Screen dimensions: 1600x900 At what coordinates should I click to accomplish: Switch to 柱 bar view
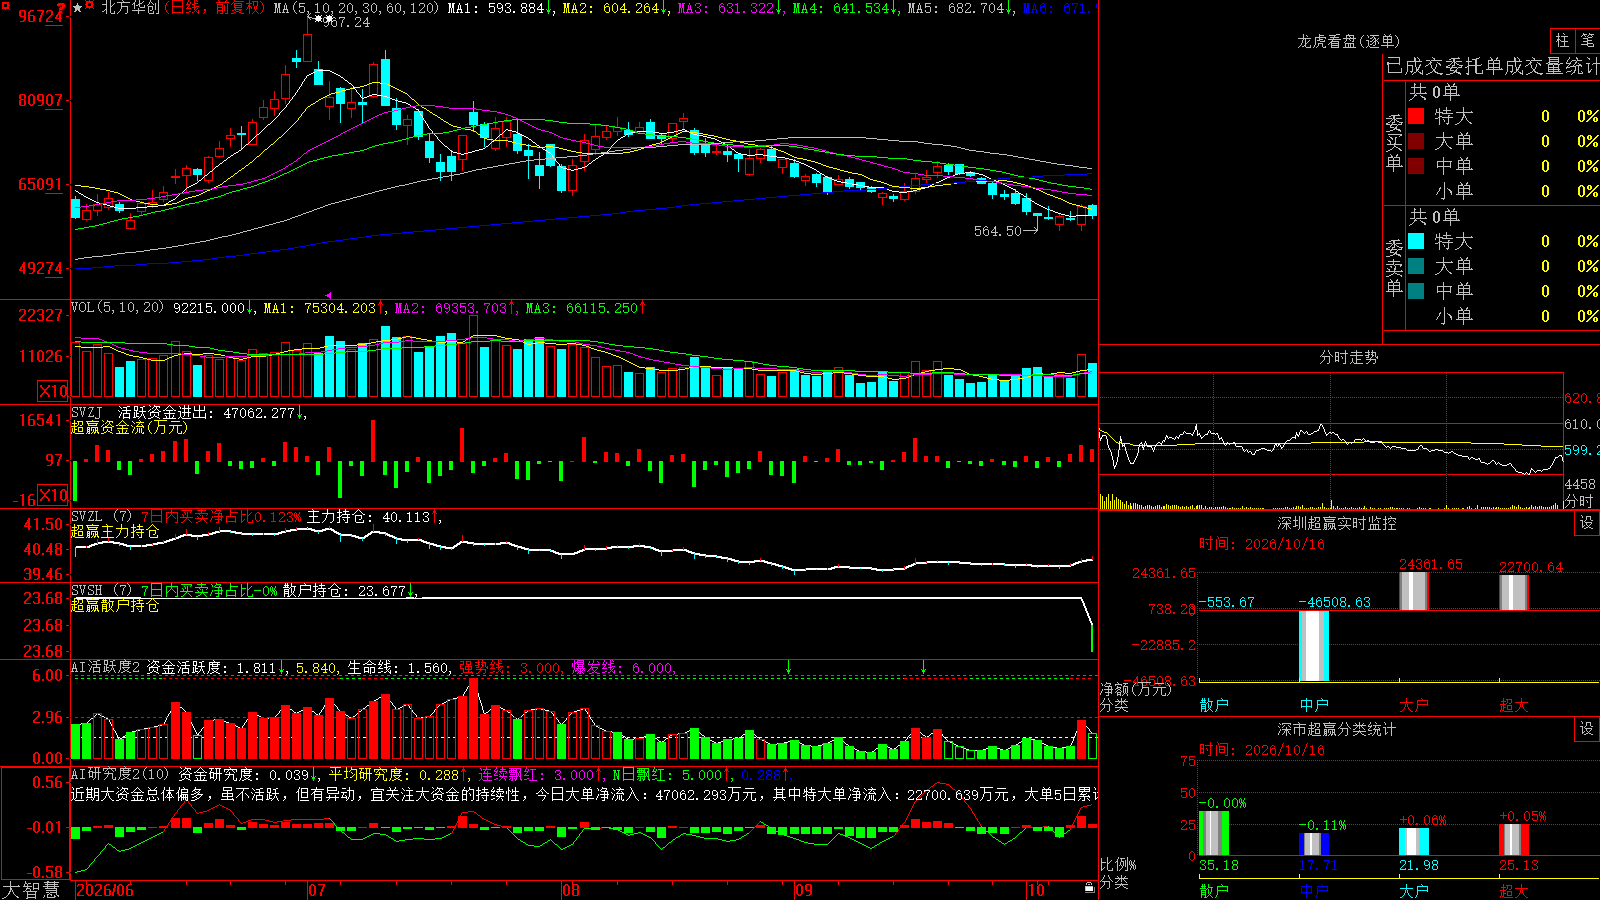tap(1562, 40)
